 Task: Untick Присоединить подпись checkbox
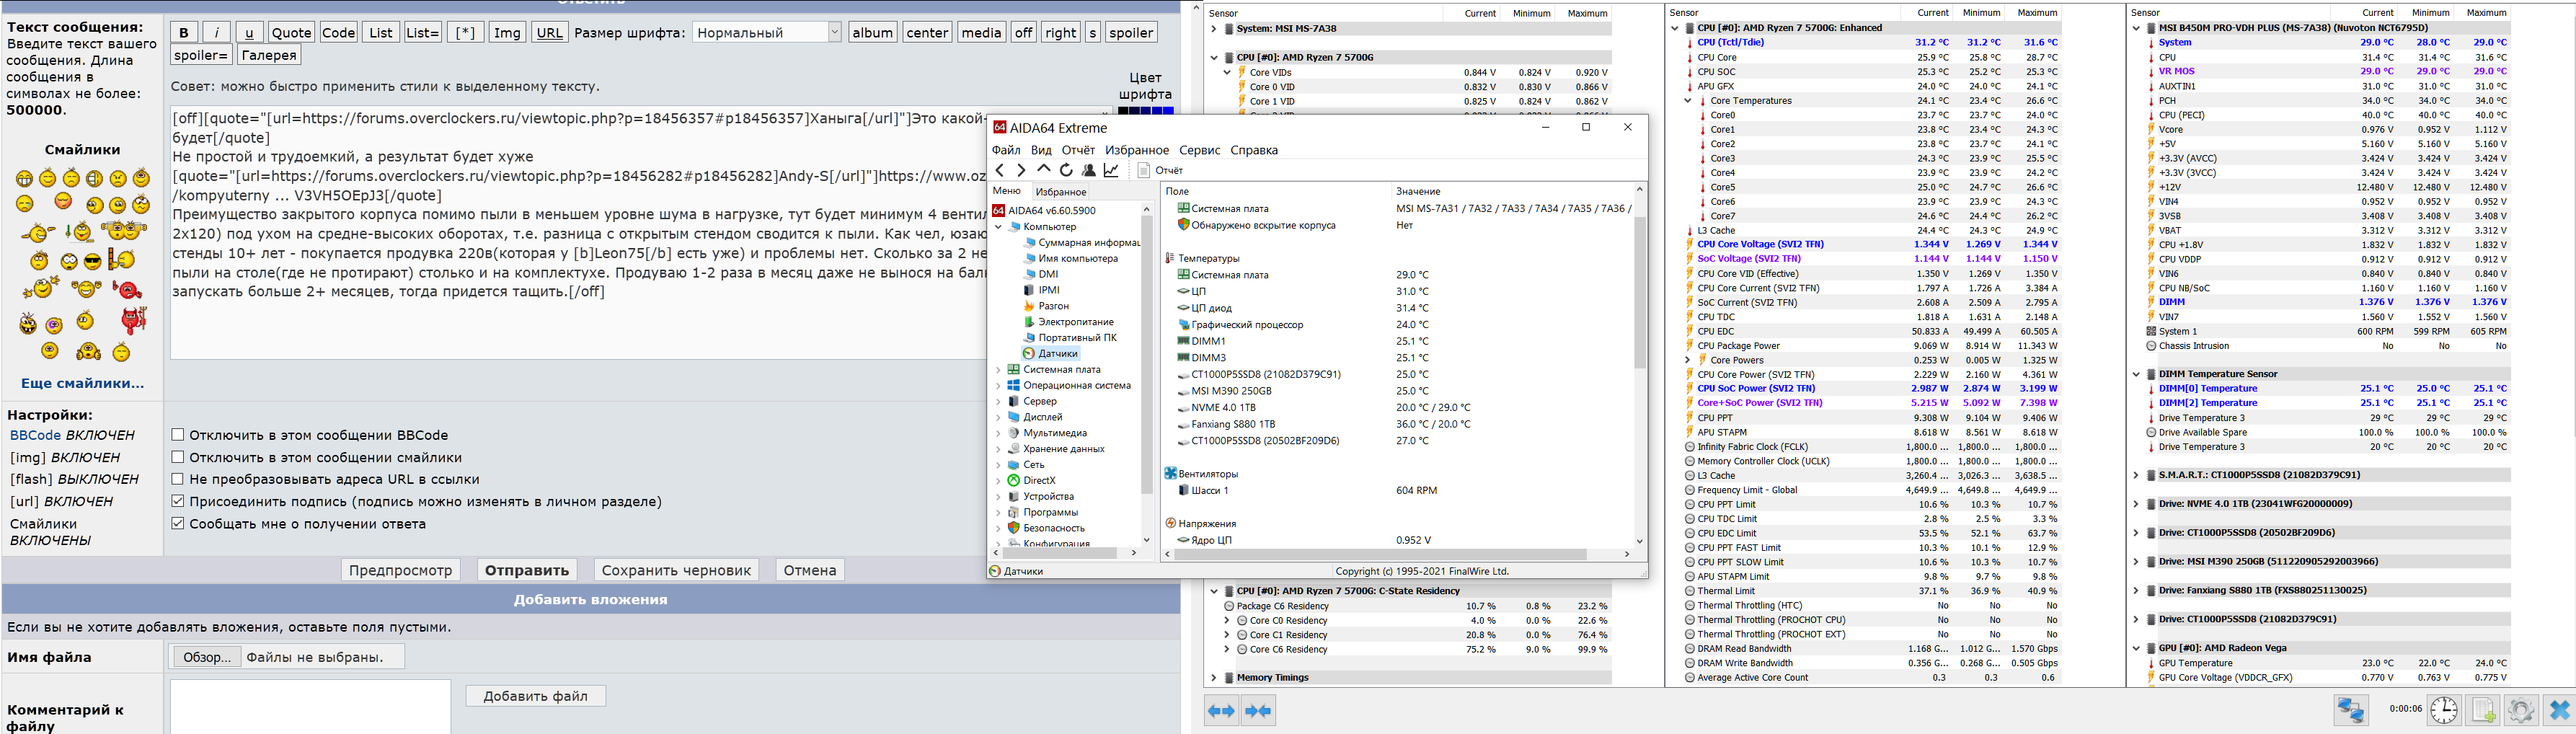coord(178,501)
